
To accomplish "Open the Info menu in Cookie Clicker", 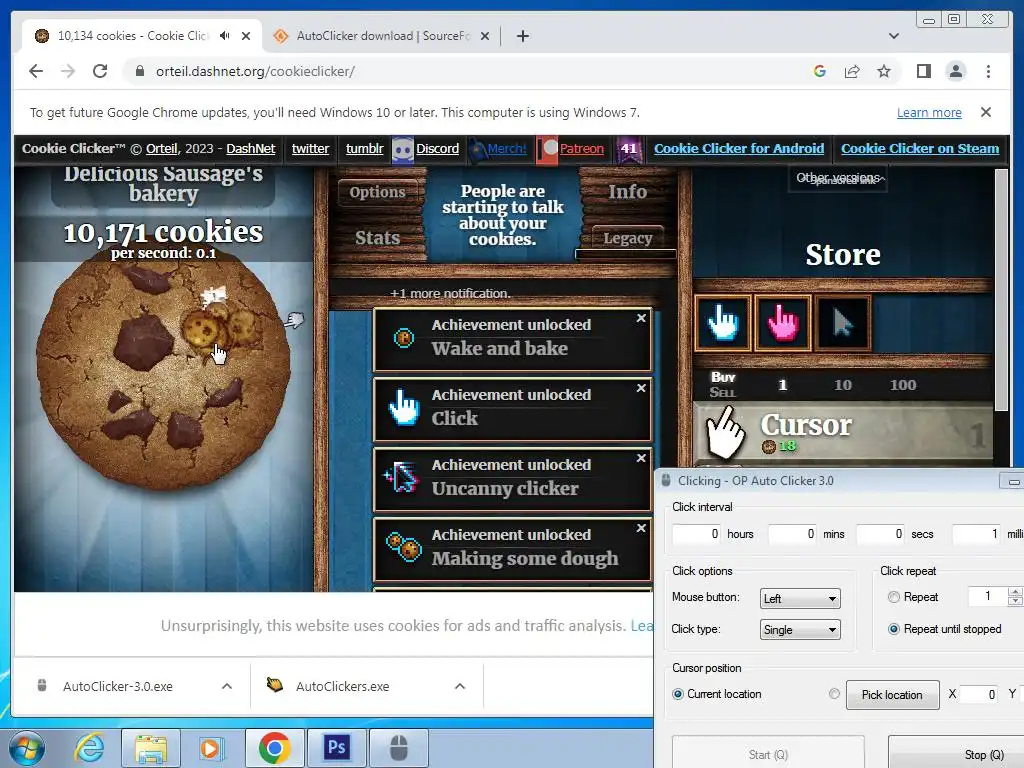I will coord(628,191).
